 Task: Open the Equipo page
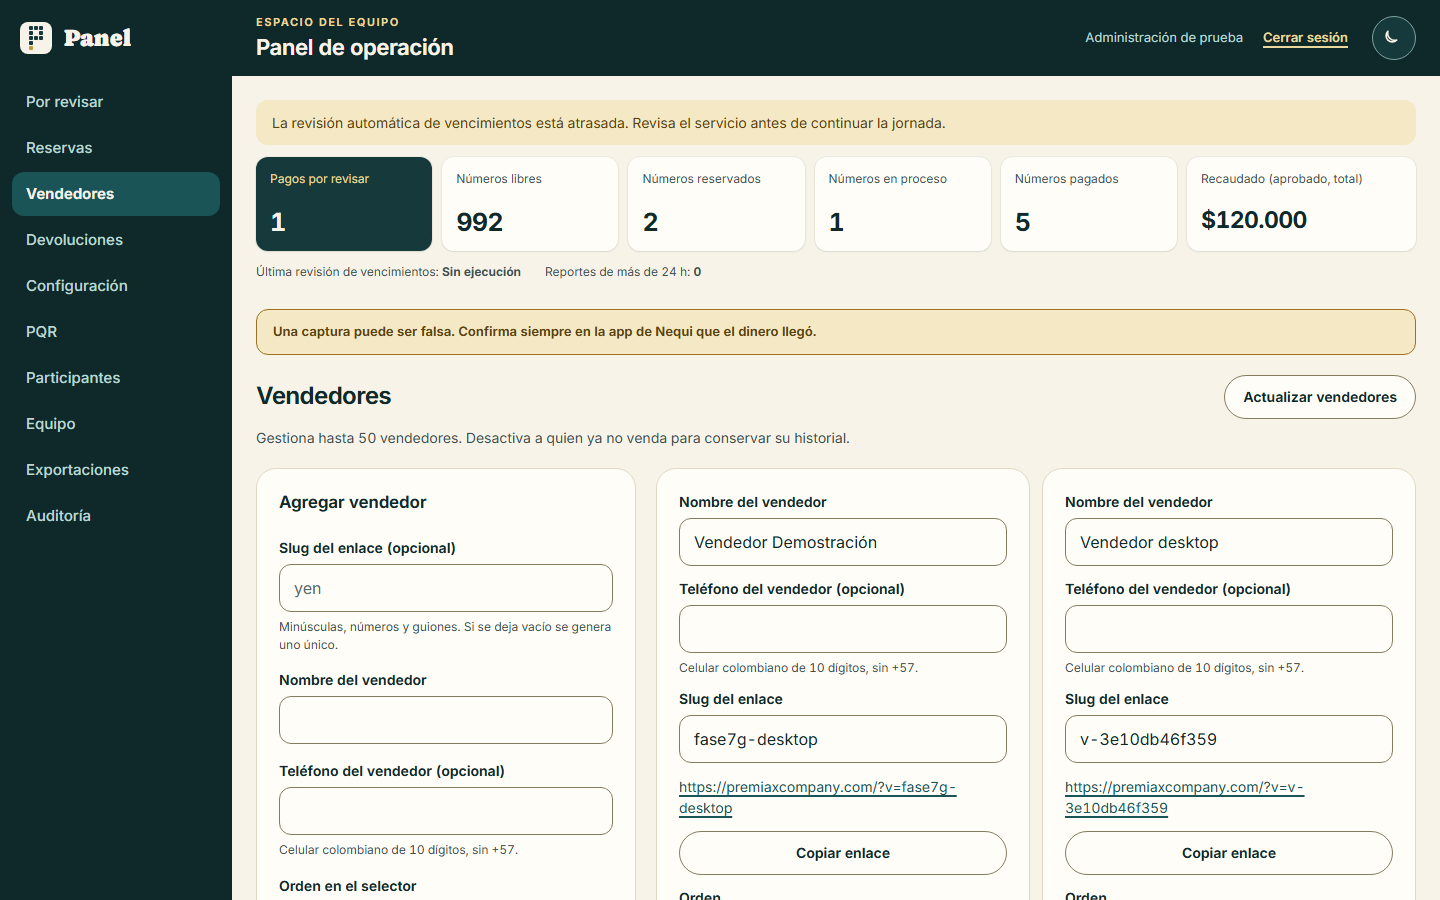click(x=116, y=424)
